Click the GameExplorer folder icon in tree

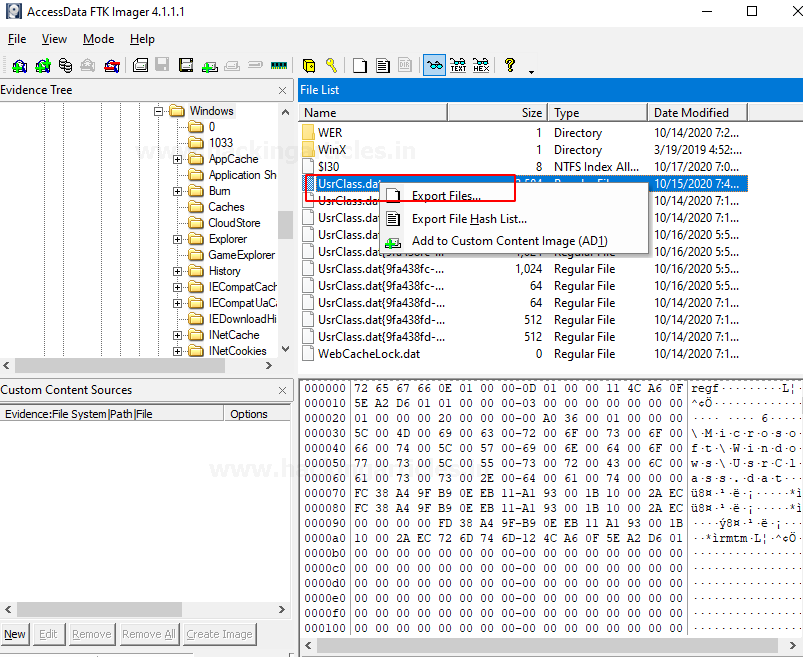[196, 255]
